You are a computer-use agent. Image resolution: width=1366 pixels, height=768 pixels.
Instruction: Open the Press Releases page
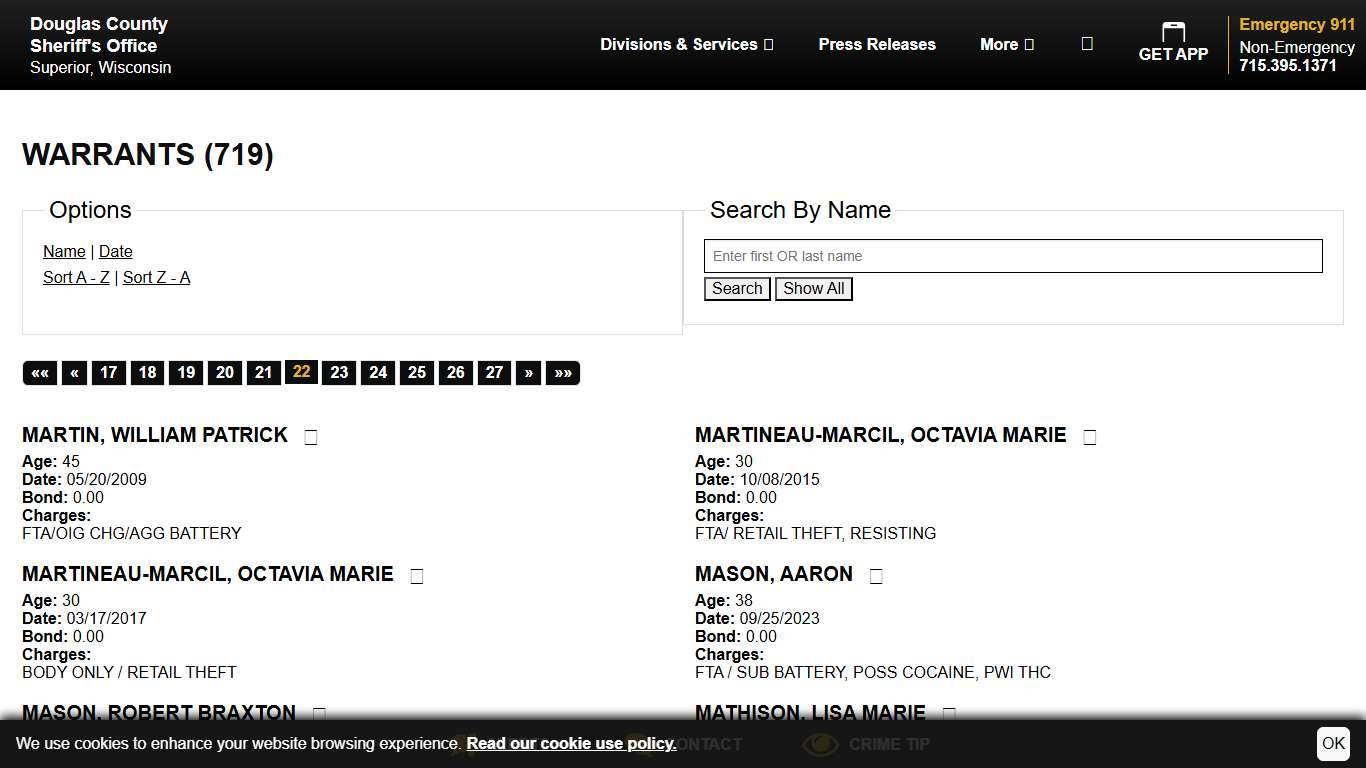click(877, 44)
